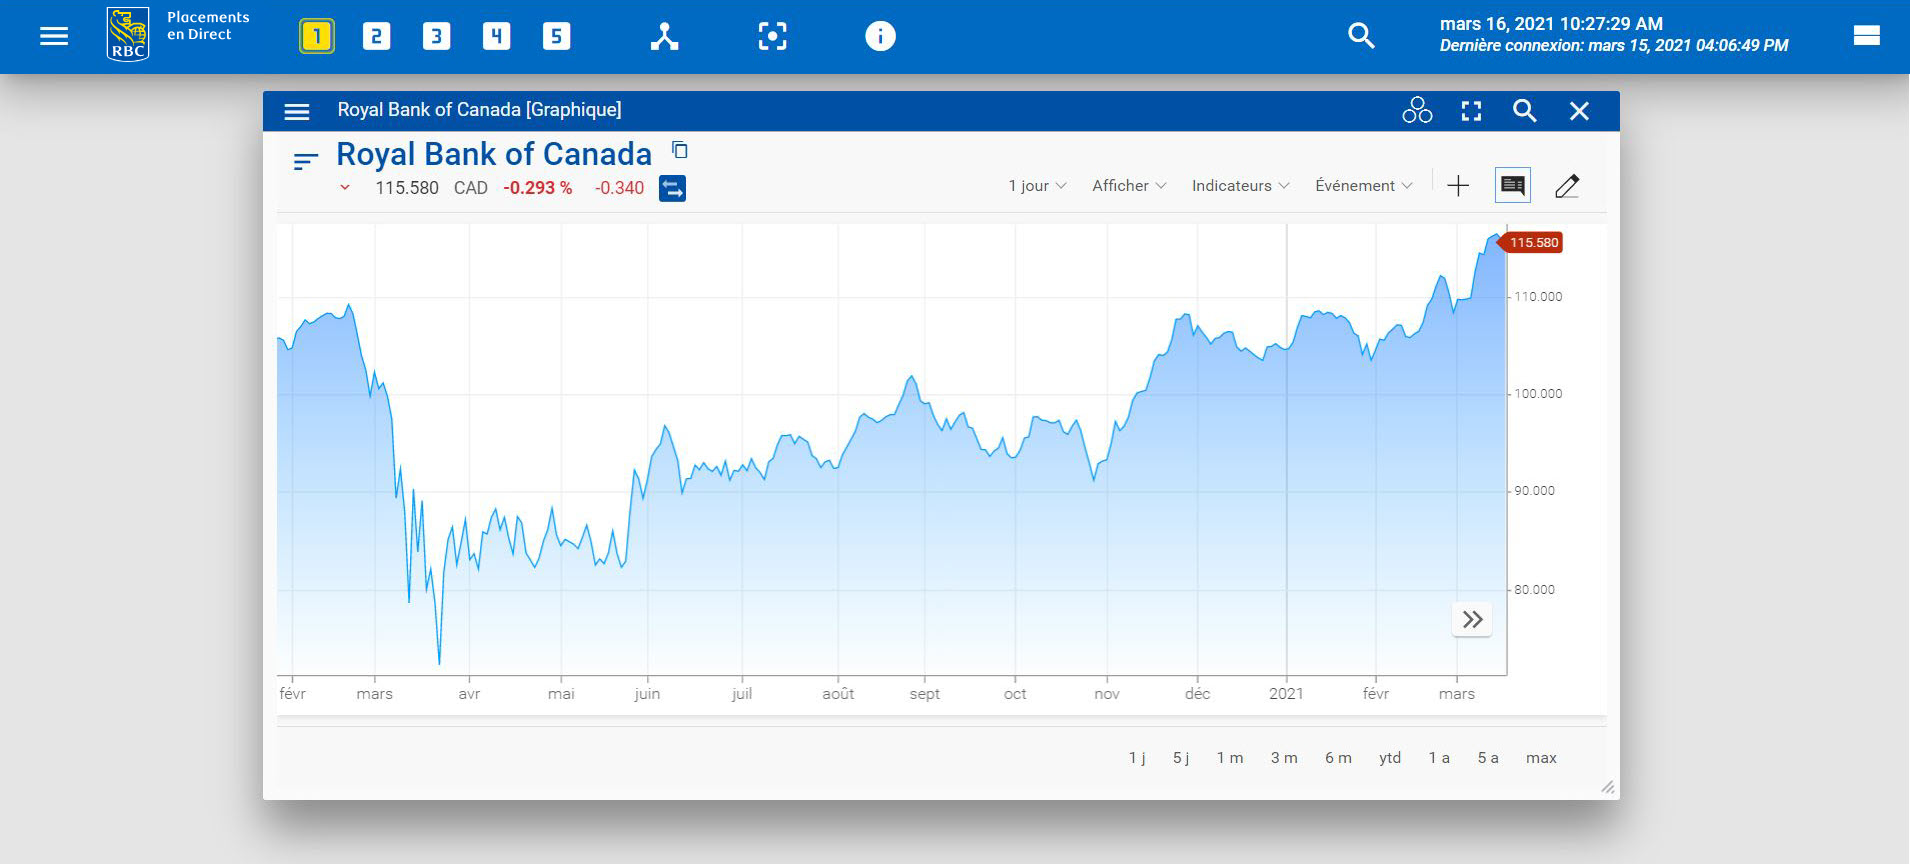The image size is (1910, 864).
Task: Click the focus target icon in top bar
Action: click(772, 37)
